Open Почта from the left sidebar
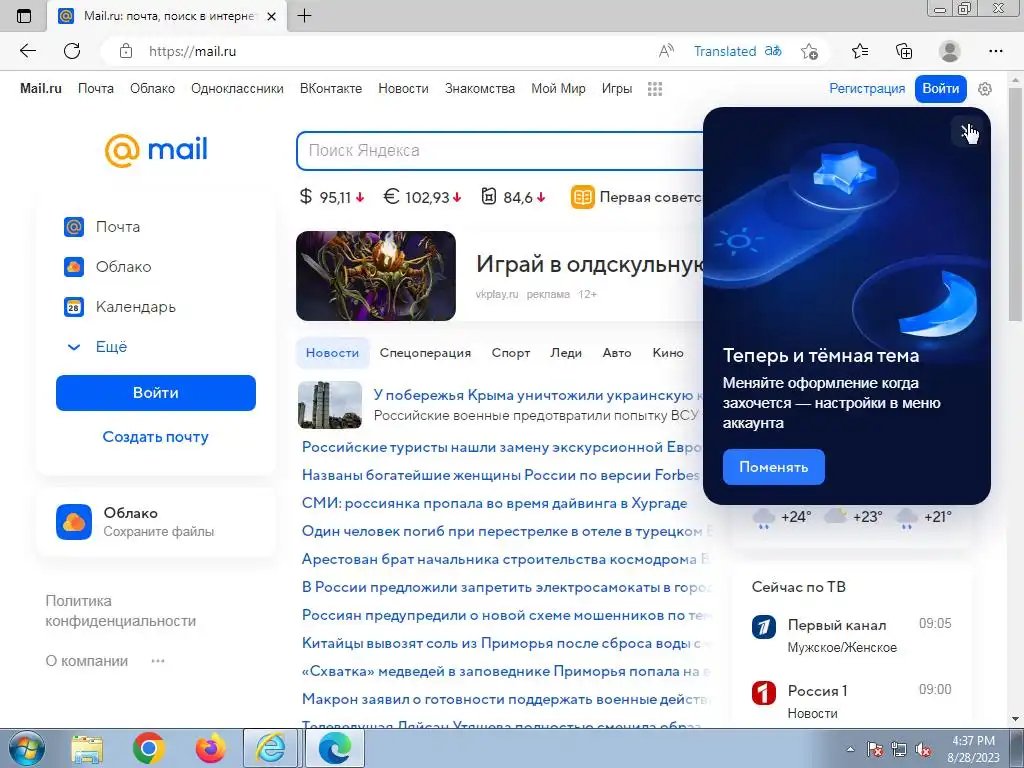This screenshot has height=768, width=1024. click(x=102, y=227)
